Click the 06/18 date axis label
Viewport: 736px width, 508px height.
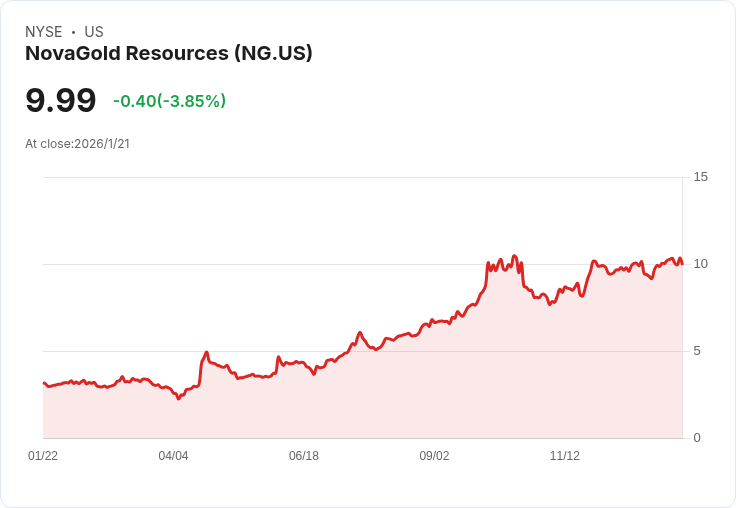tap(304, 456)
